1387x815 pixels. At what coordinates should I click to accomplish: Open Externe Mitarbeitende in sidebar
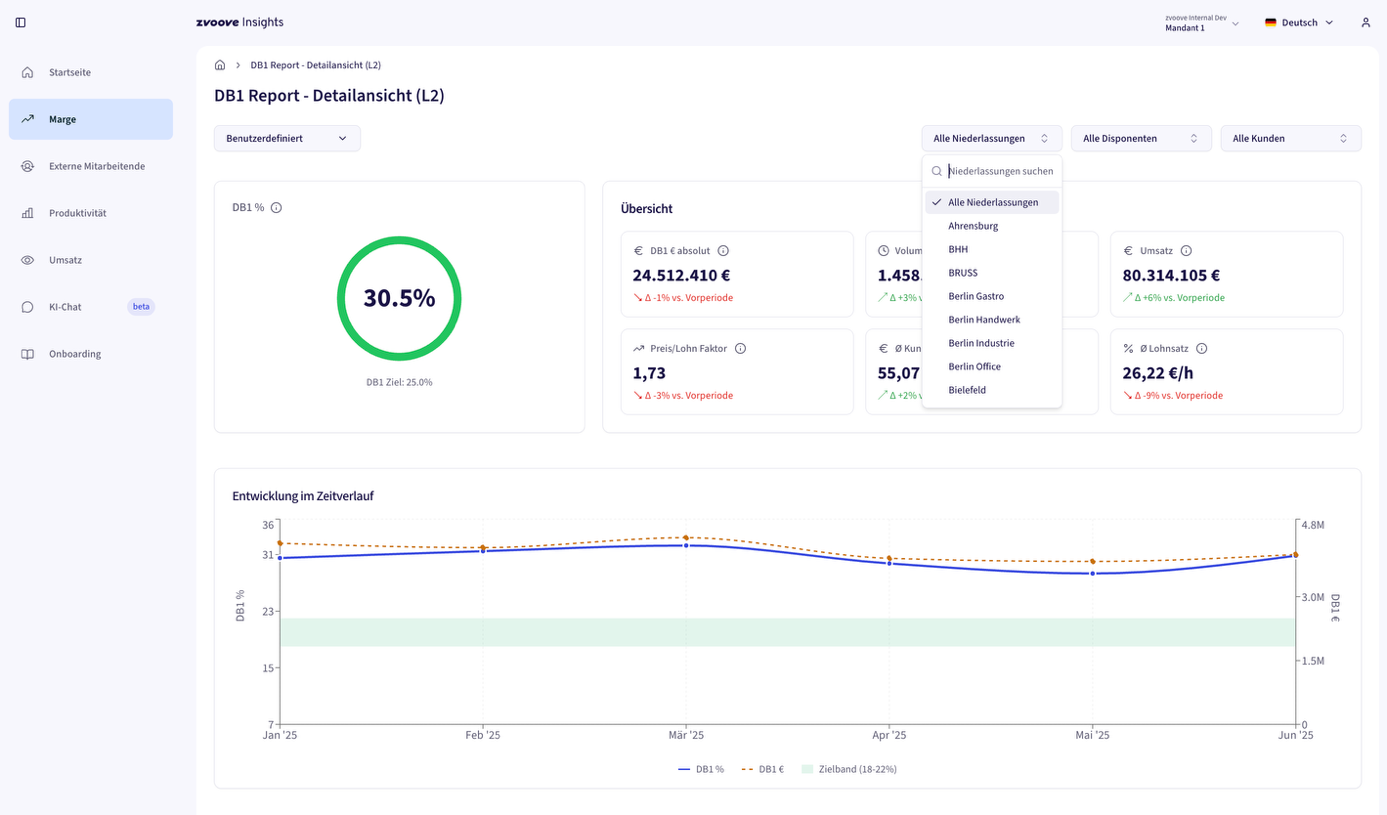pyautogui.click(x=96, y=166)
